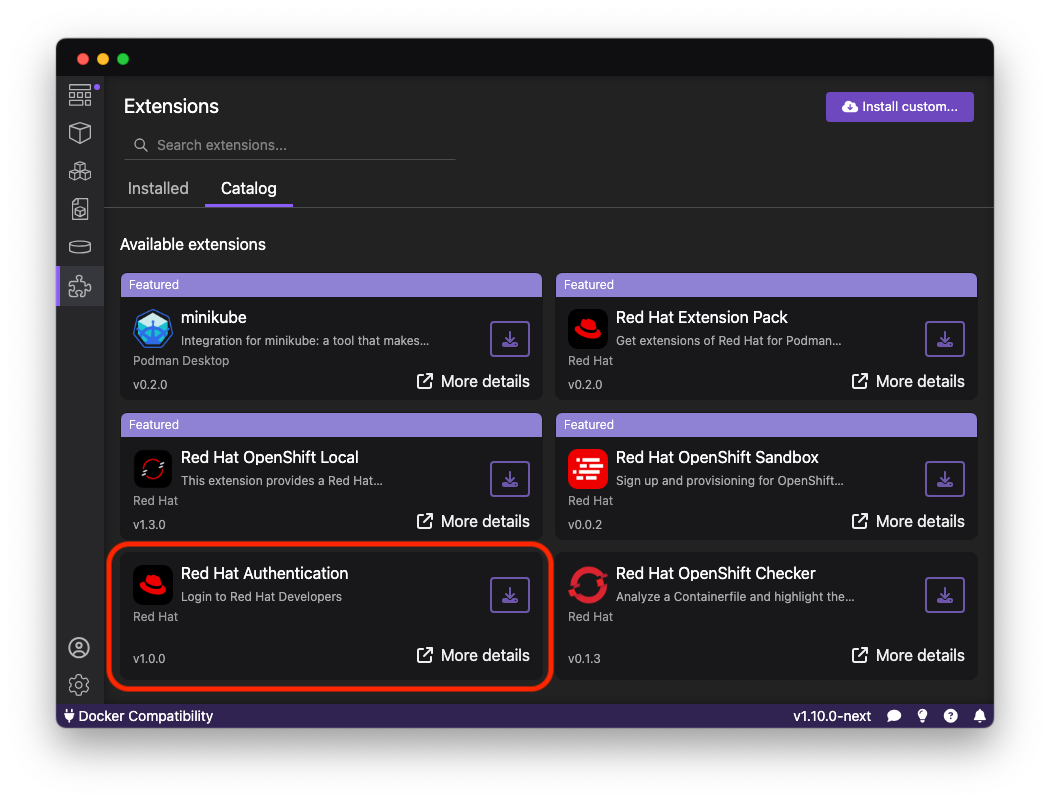Open the Containers cube icon in sidebar
The width and height of the screenshot is (1050, 802).
[x=80, y=133]
